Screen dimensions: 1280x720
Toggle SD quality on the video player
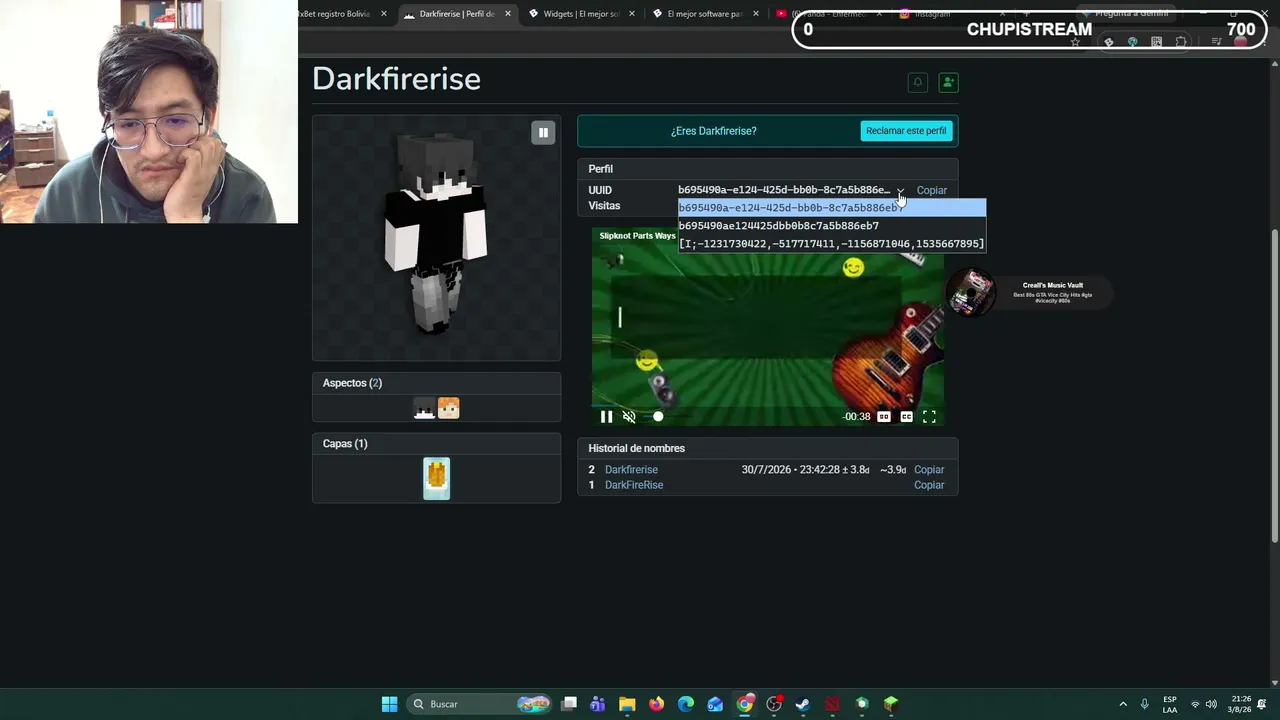[884, 417]
